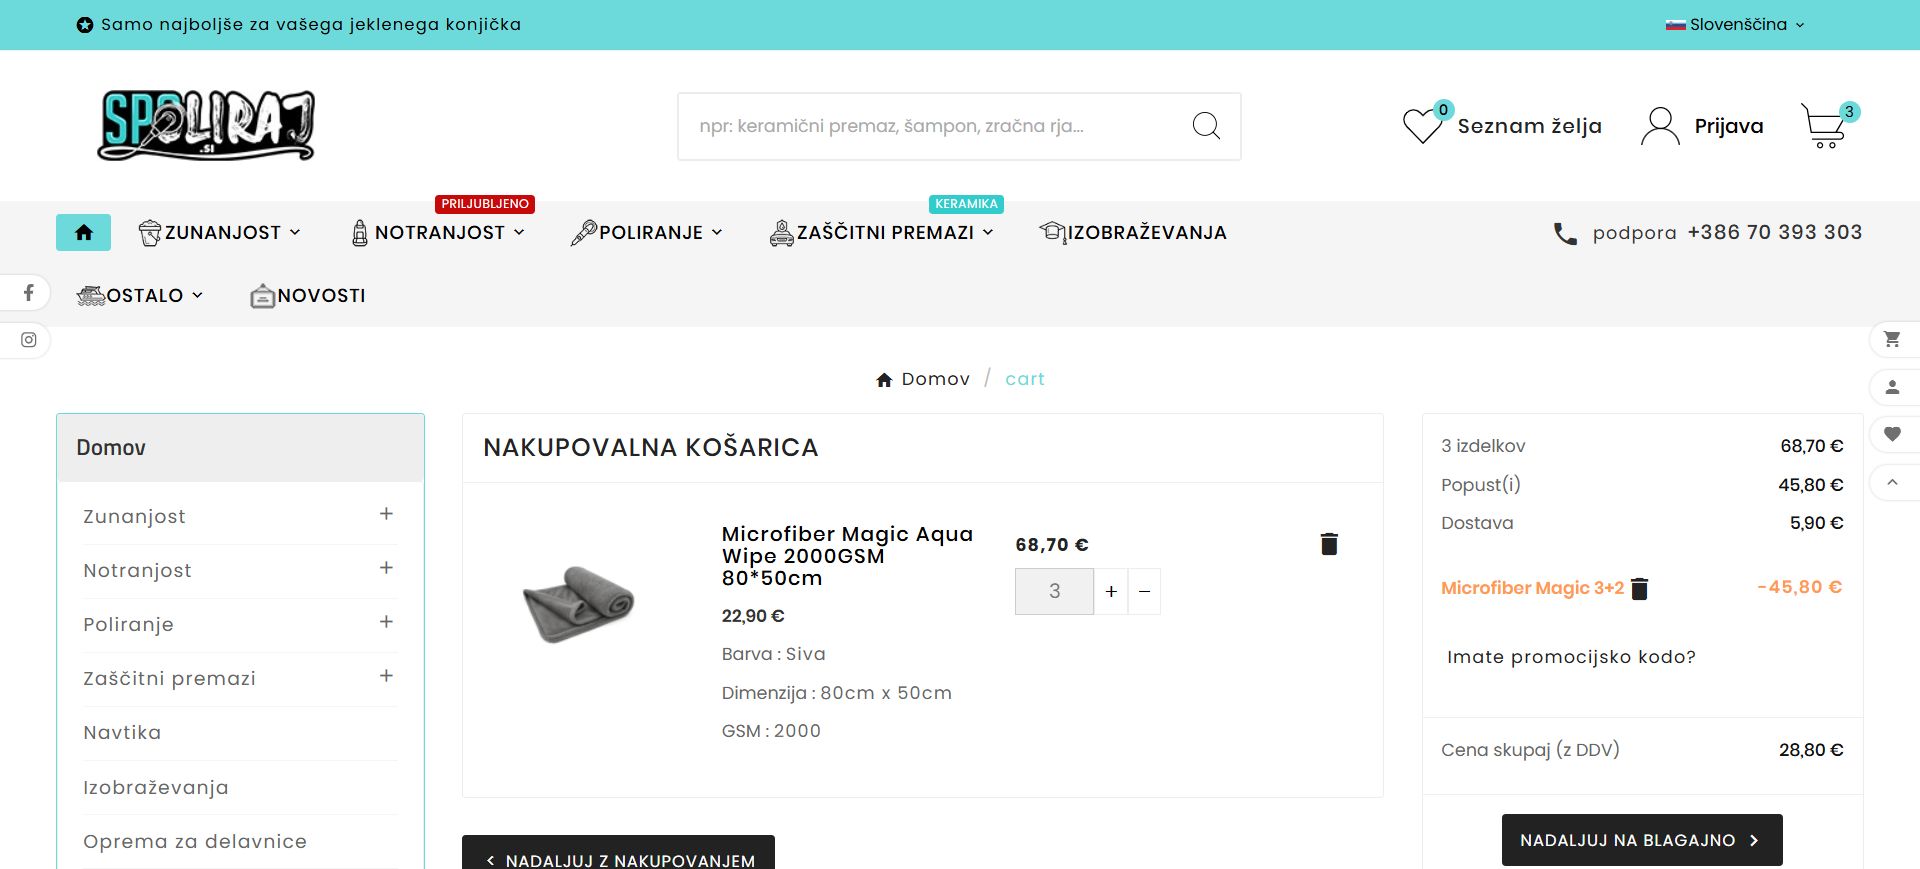This screenshot has height=869, width=1920.
Task: Open the grey microfiber towel thumbnail
Action: [x=579, y=603]
